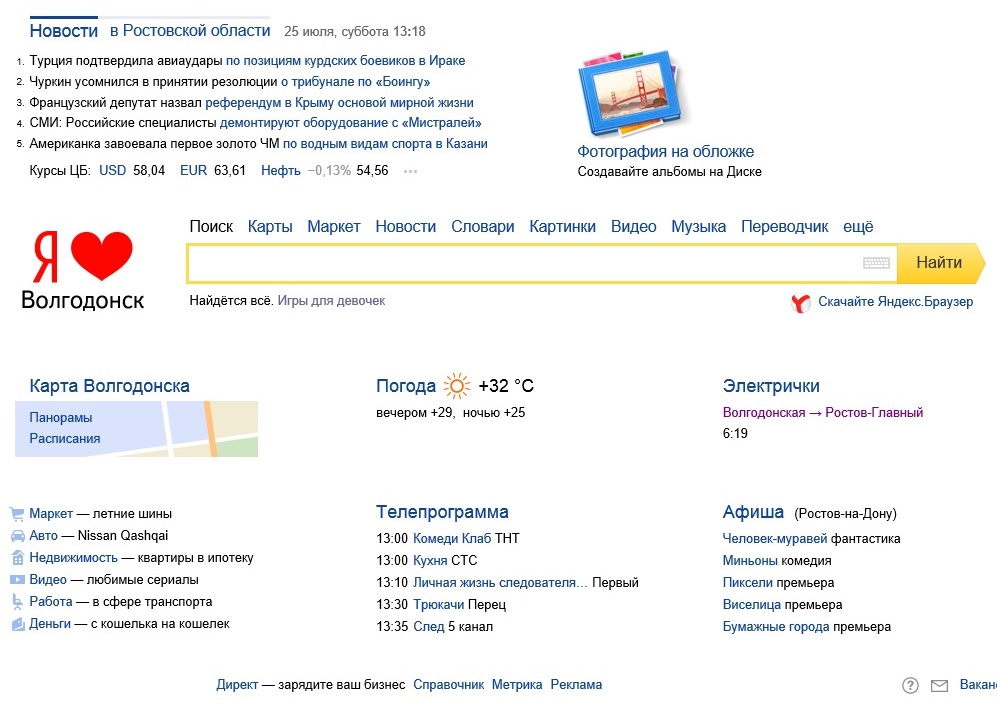Open help question mark icon
The width and height of the screenshot is (997, 706).
(910, 685)
